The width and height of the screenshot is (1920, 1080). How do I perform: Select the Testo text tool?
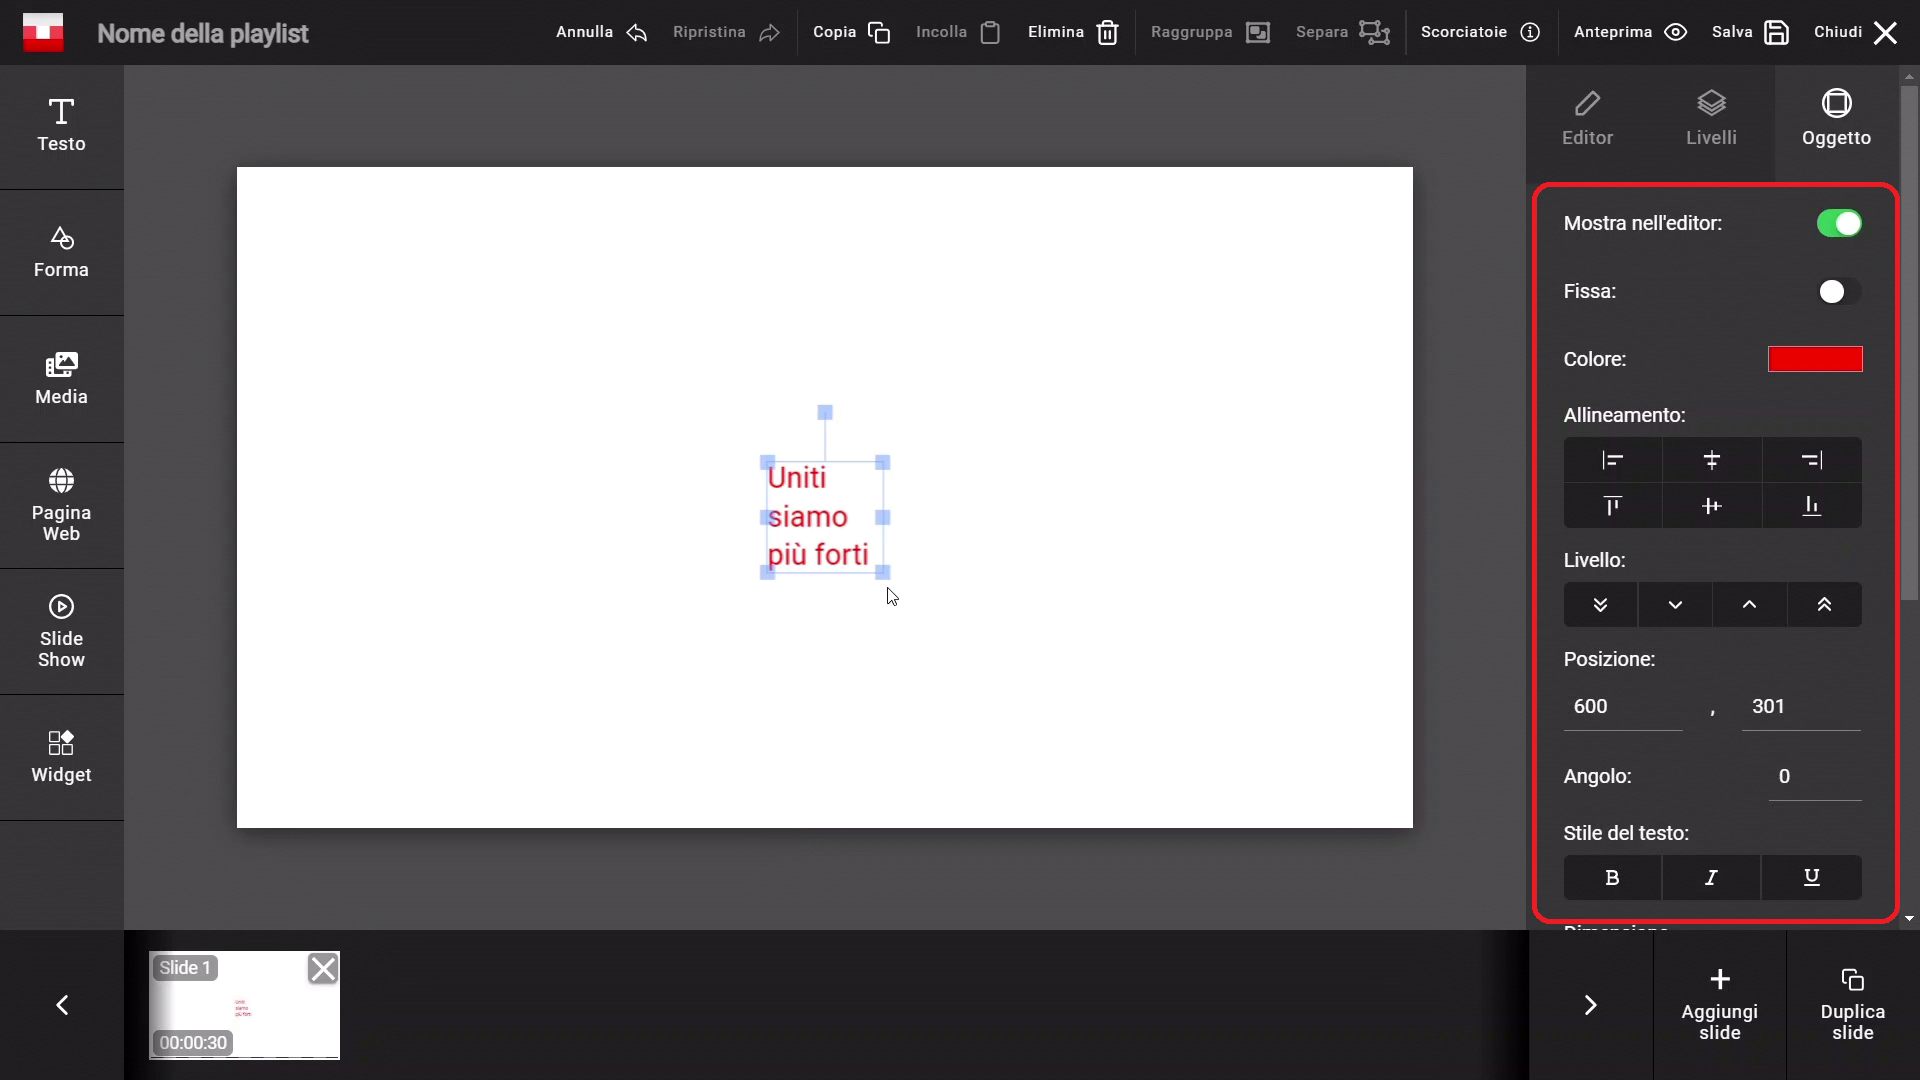tap(61, 125)
